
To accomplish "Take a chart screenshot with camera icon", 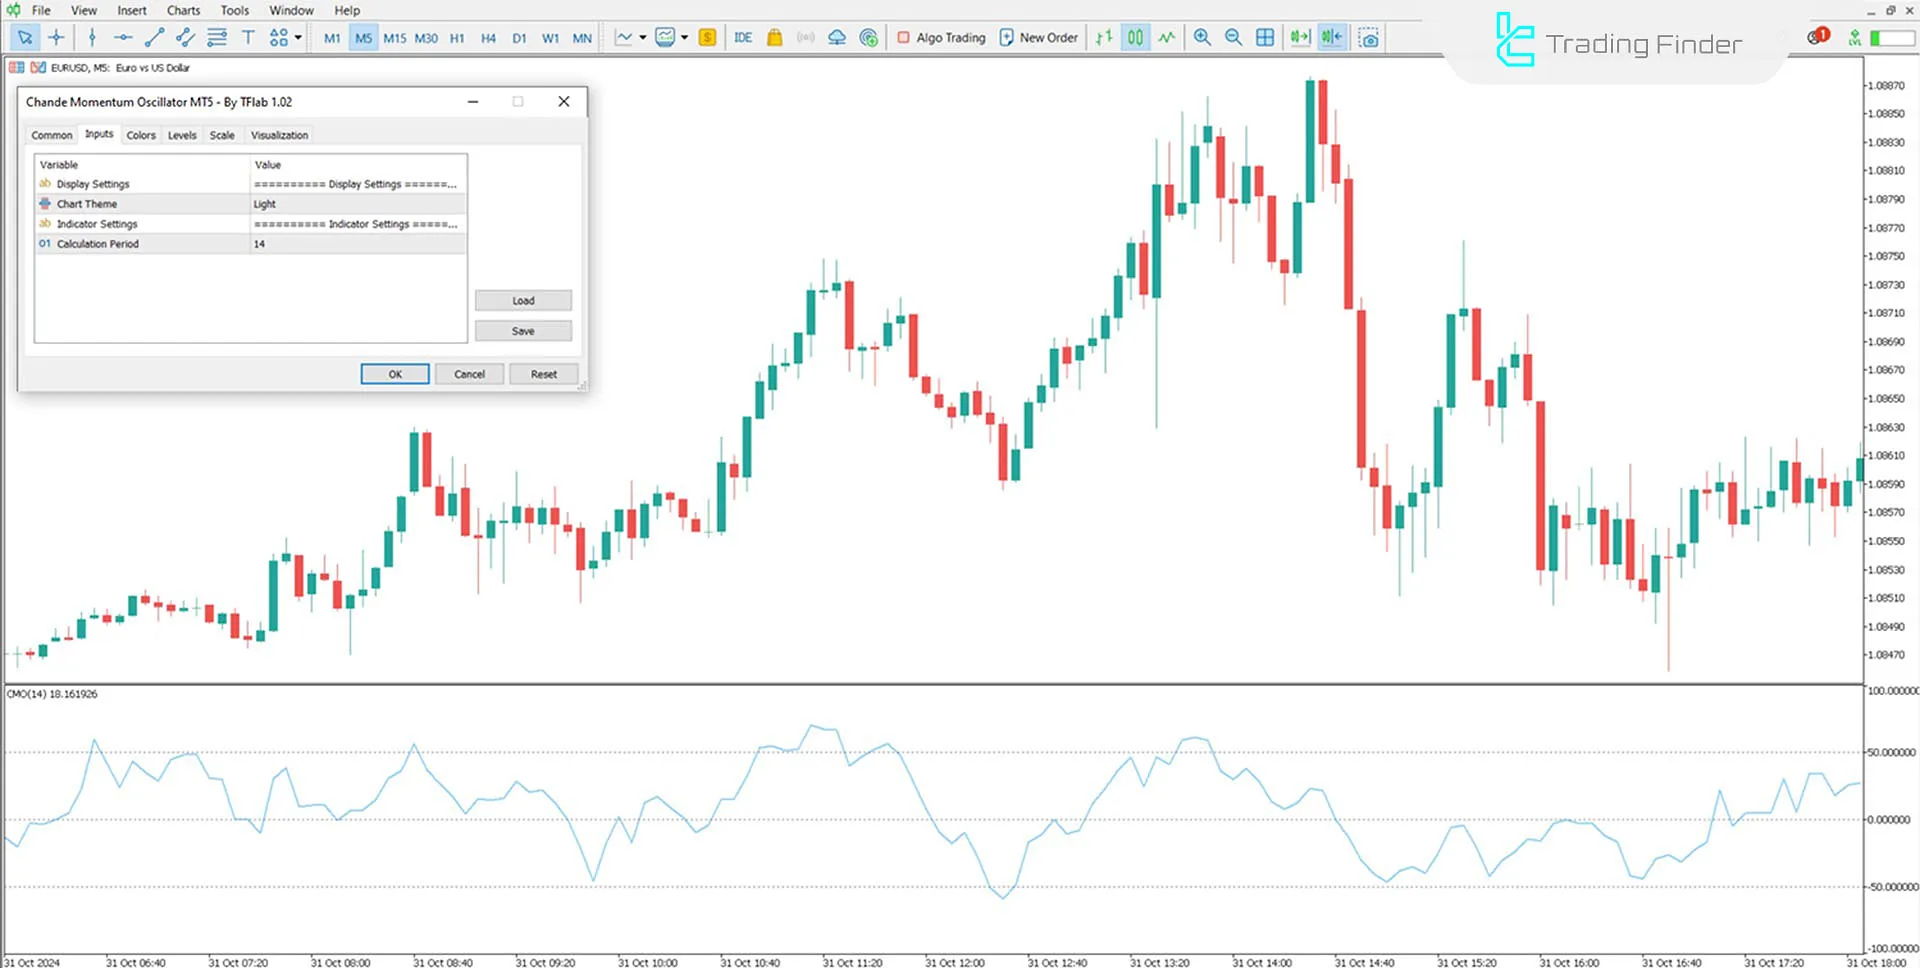I will [1369, 38].
